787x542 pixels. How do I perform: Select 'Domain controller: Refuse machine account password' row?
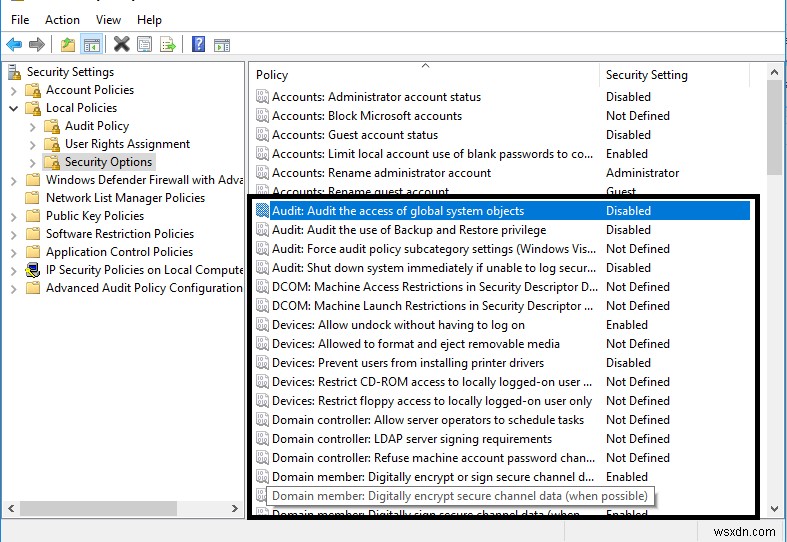click(502, 458)
